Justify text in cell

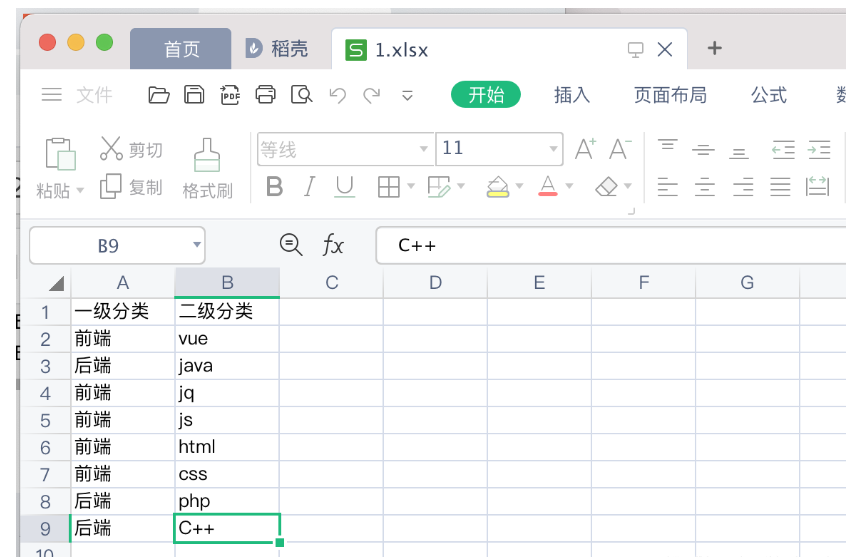pos(780,187)
